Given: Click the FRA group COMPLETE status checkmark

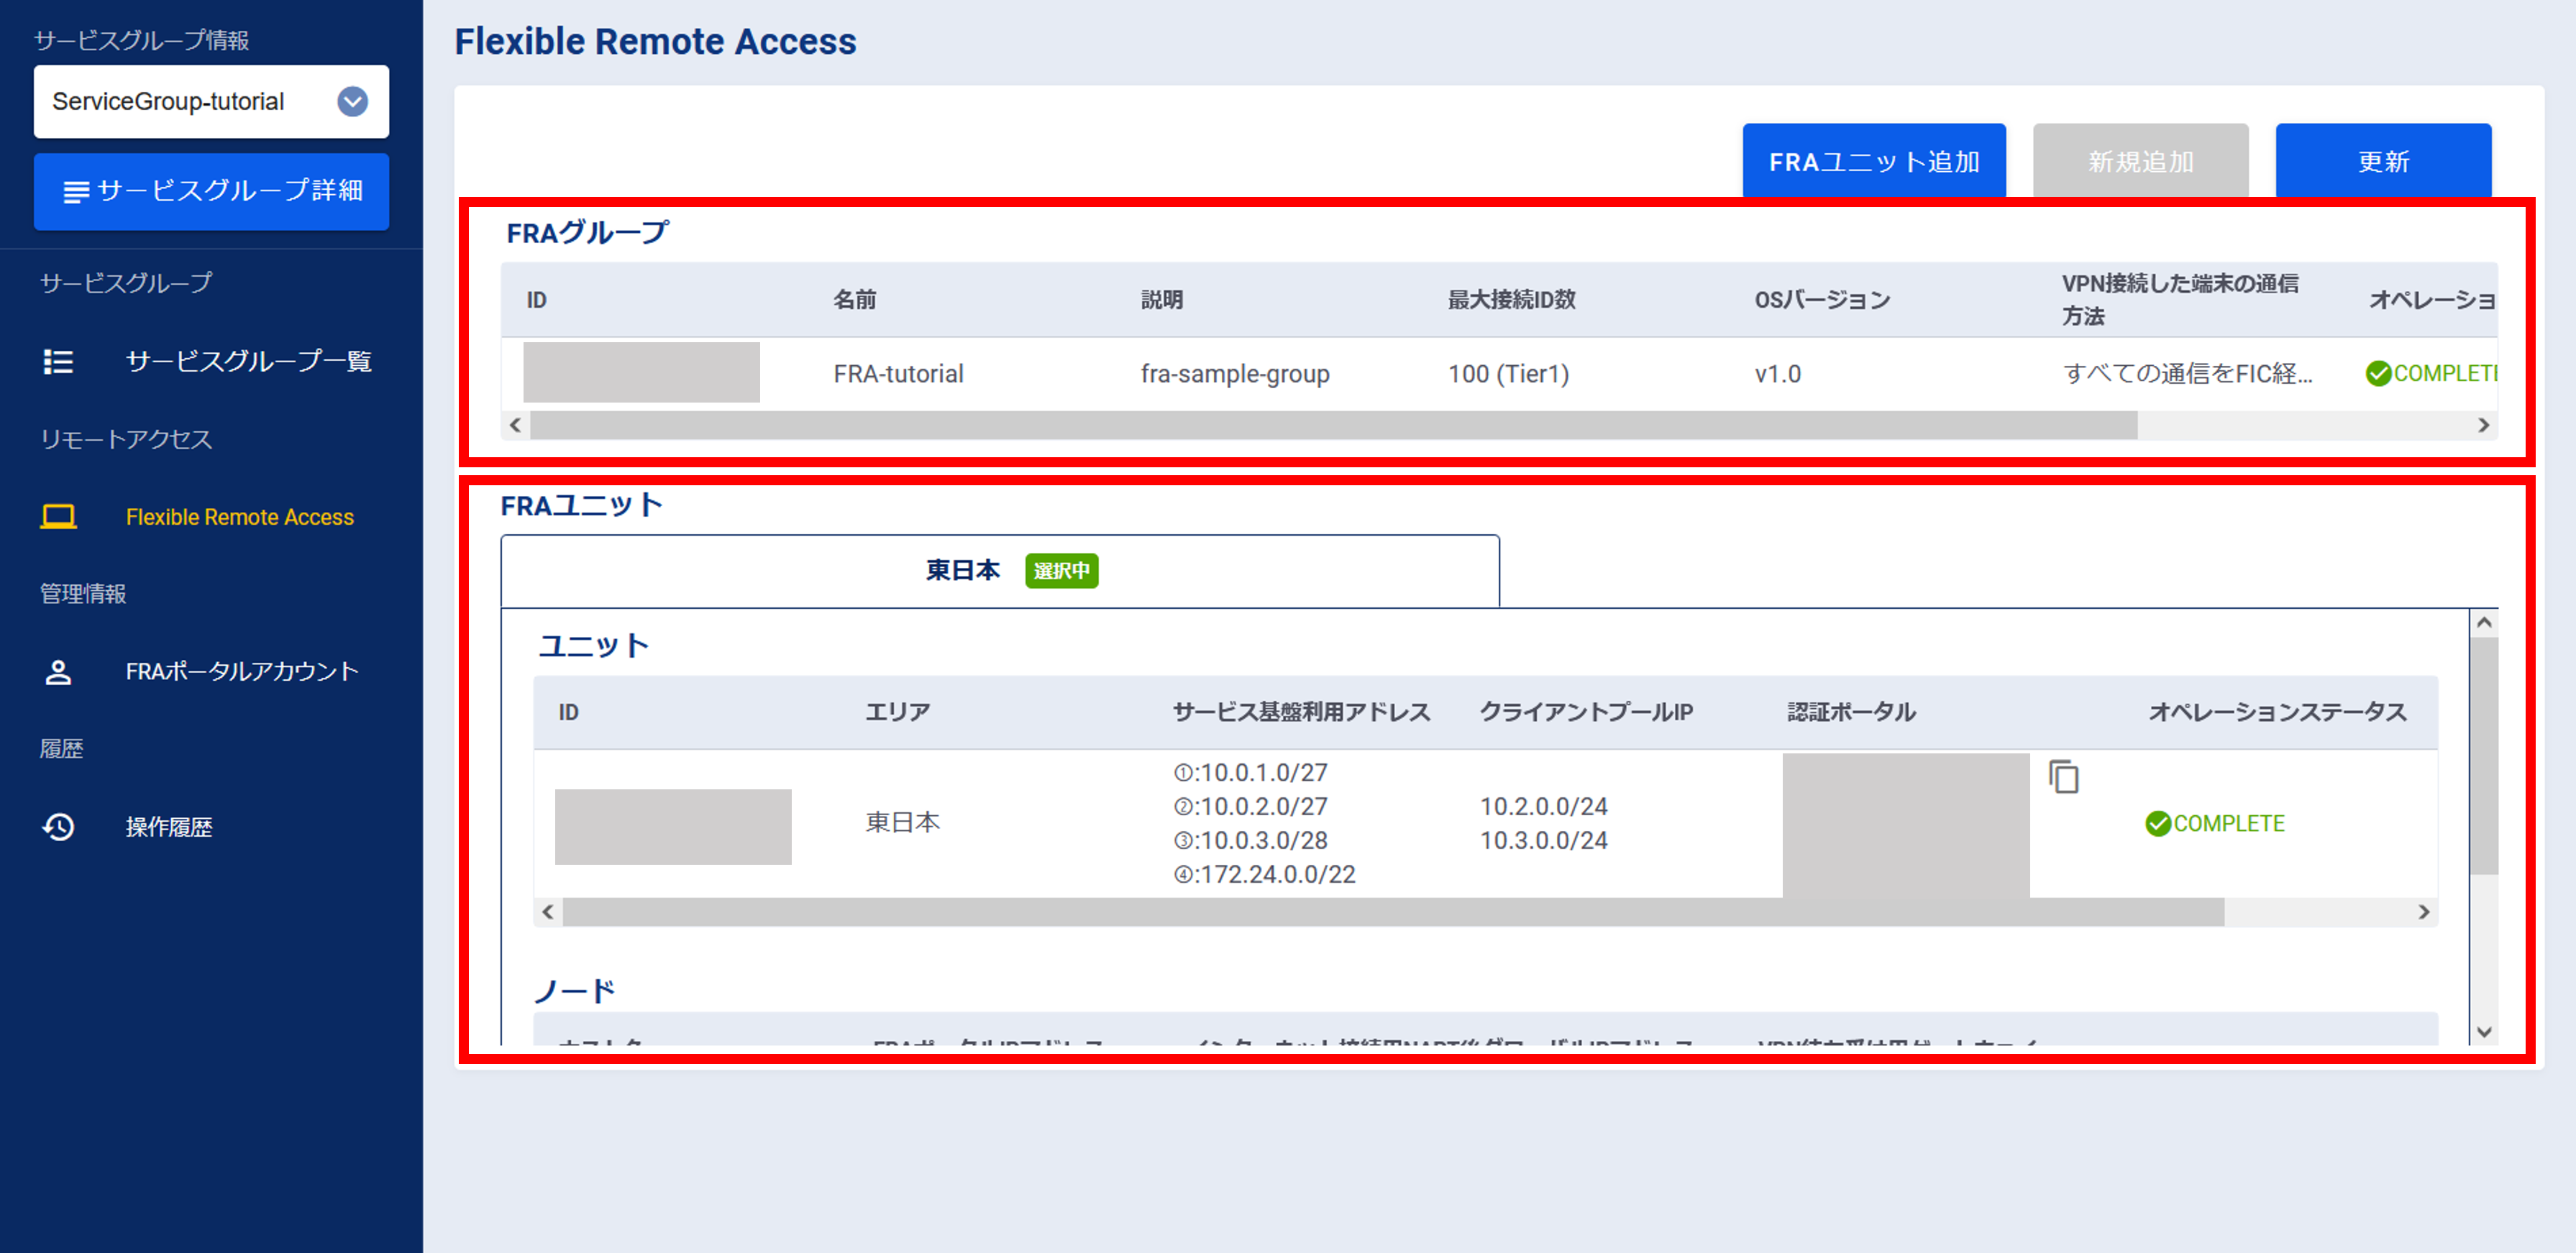Looking at the screenshot, I should [x=2378, y=373].
